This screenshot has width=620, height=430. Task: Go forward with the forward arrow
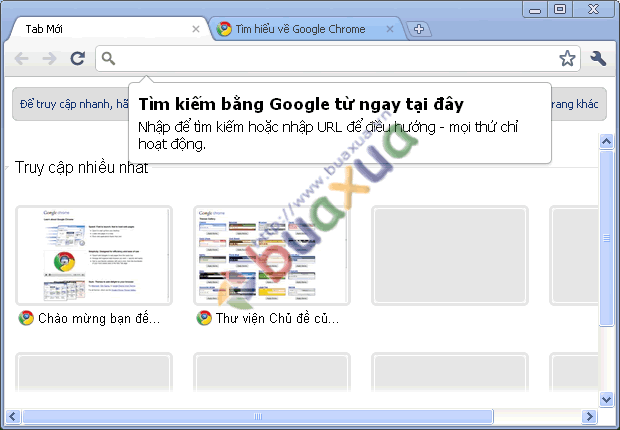pos(49,59)
